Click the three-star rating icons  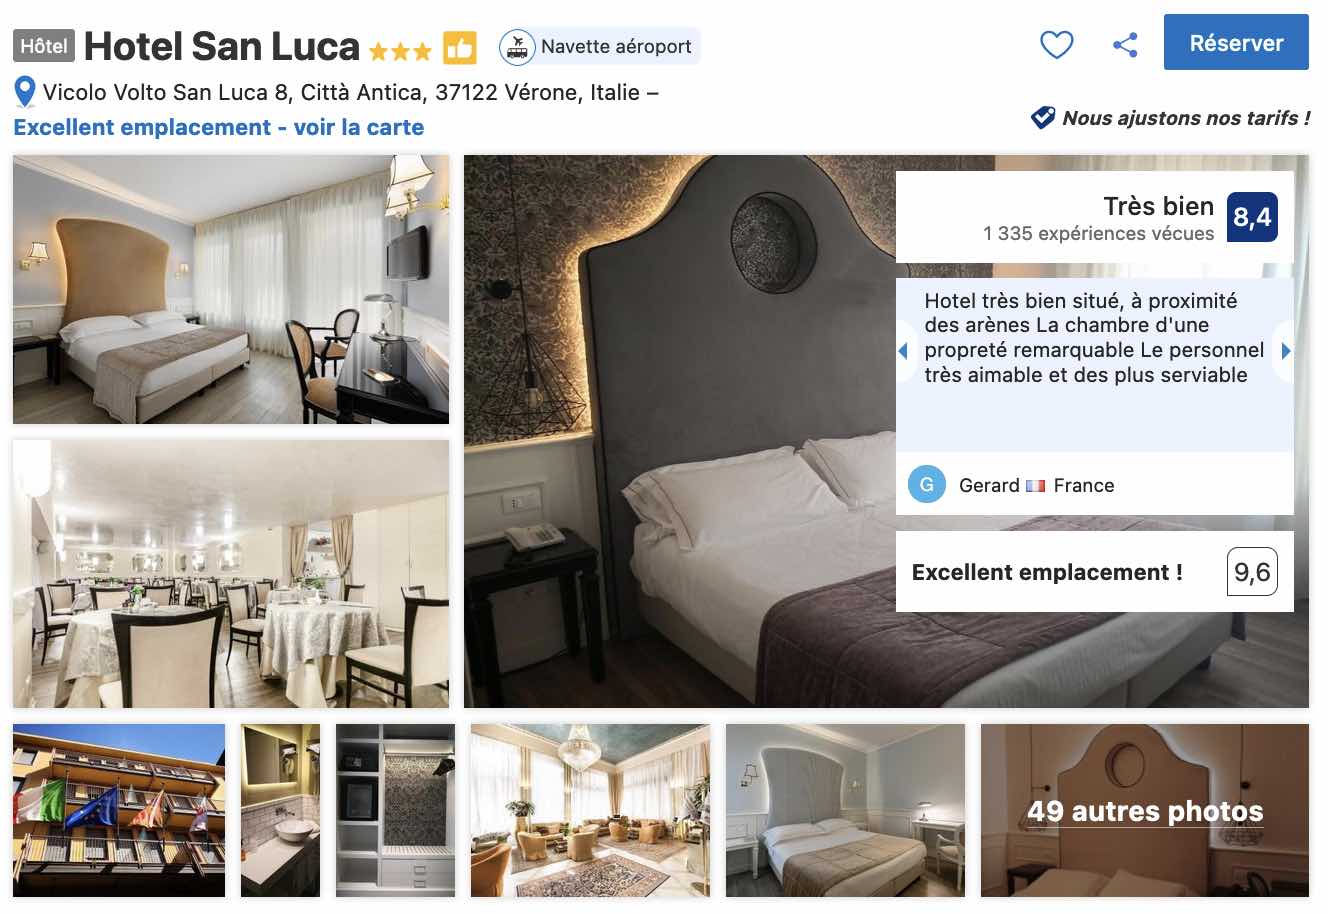coord(400,50)
